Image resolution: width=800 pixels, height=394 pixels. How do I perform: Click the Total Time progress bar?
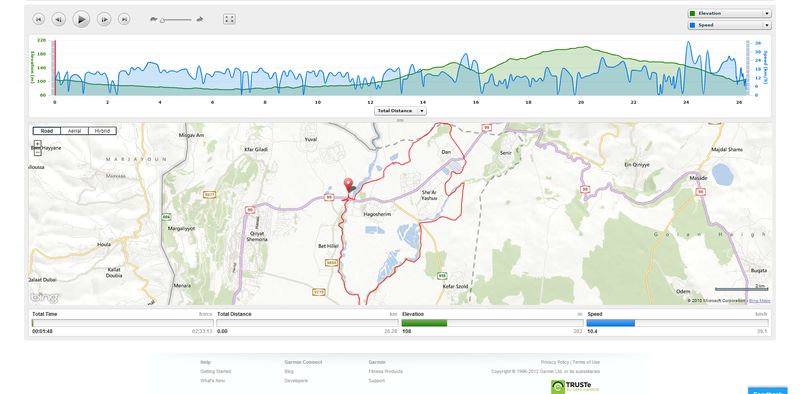[122, 323]
